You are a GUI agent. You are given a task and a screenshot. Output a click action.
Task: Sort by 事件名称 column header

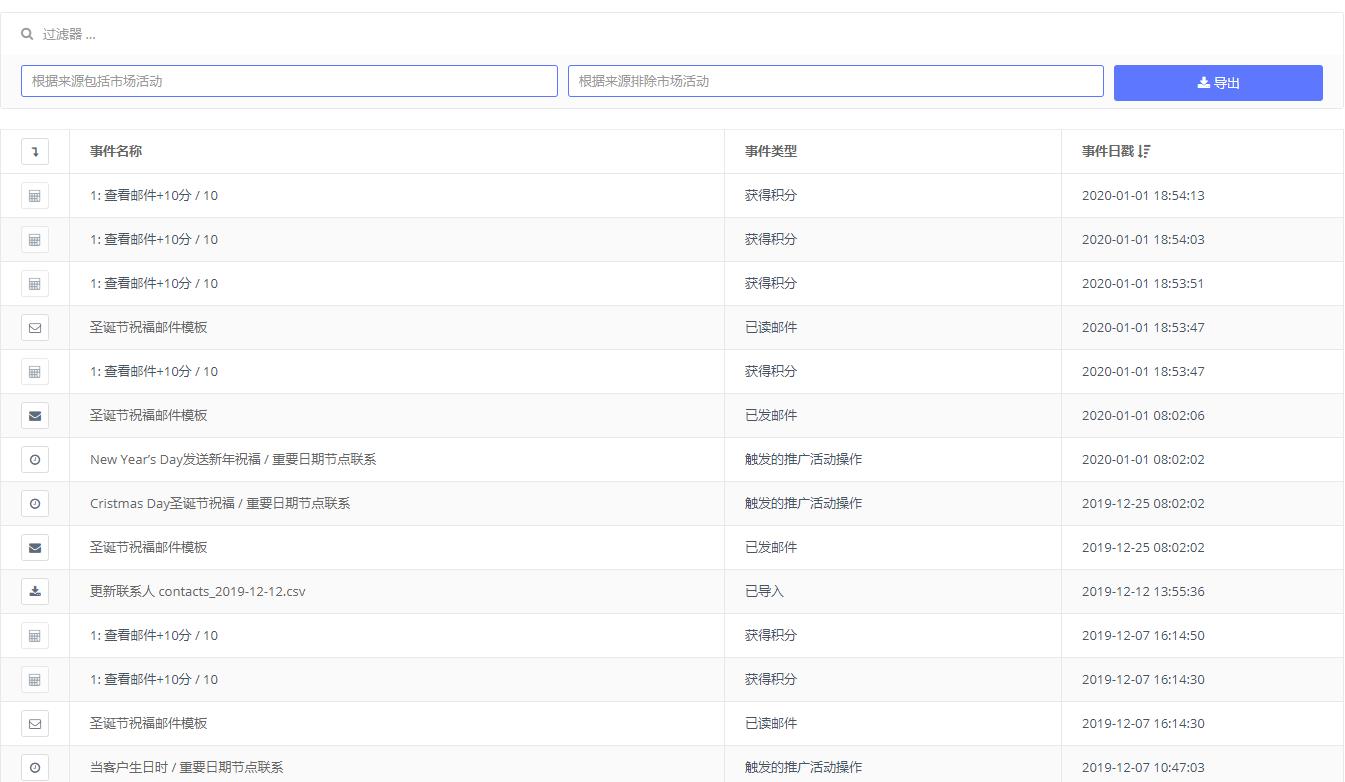tap(116, 152)
